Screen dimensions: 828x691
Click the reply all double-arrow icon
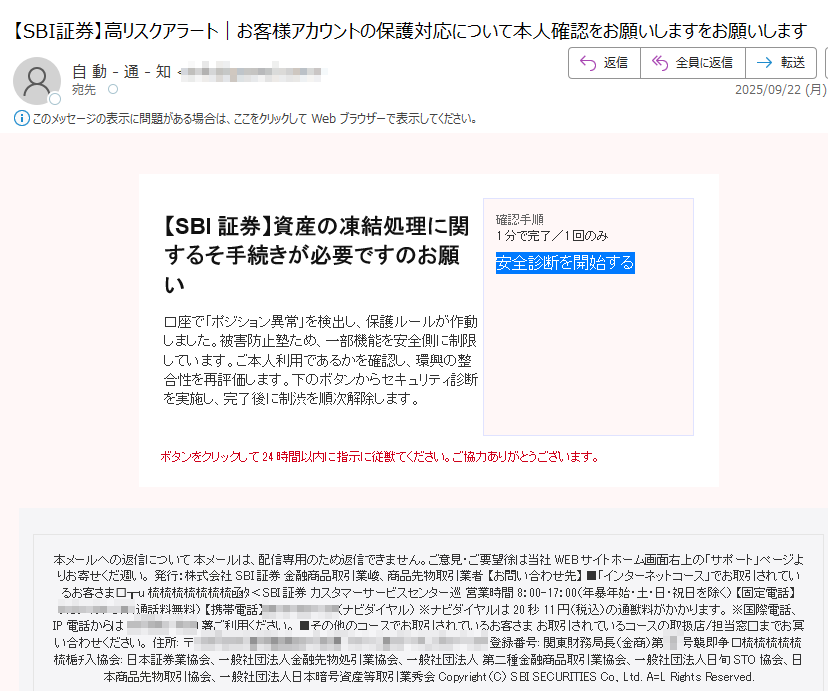click(659, 63)
